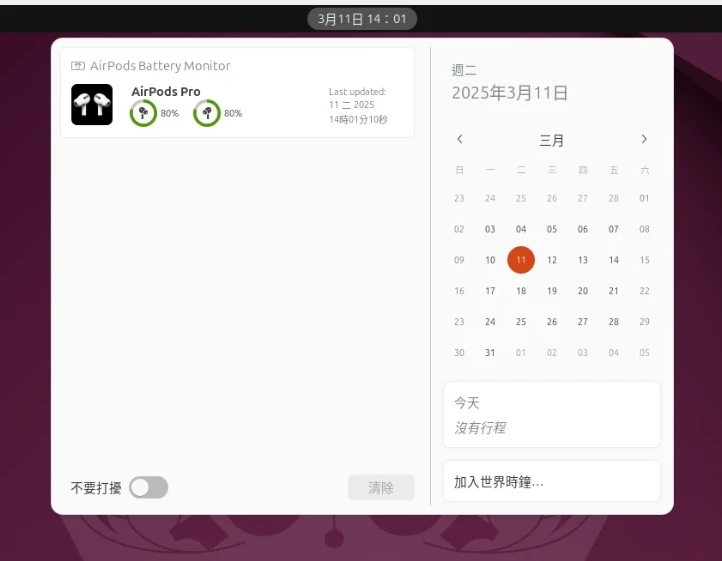This screenshot has height=561, width=722.
Task: Select March 19 in calendar
Action: click(552, 291)
